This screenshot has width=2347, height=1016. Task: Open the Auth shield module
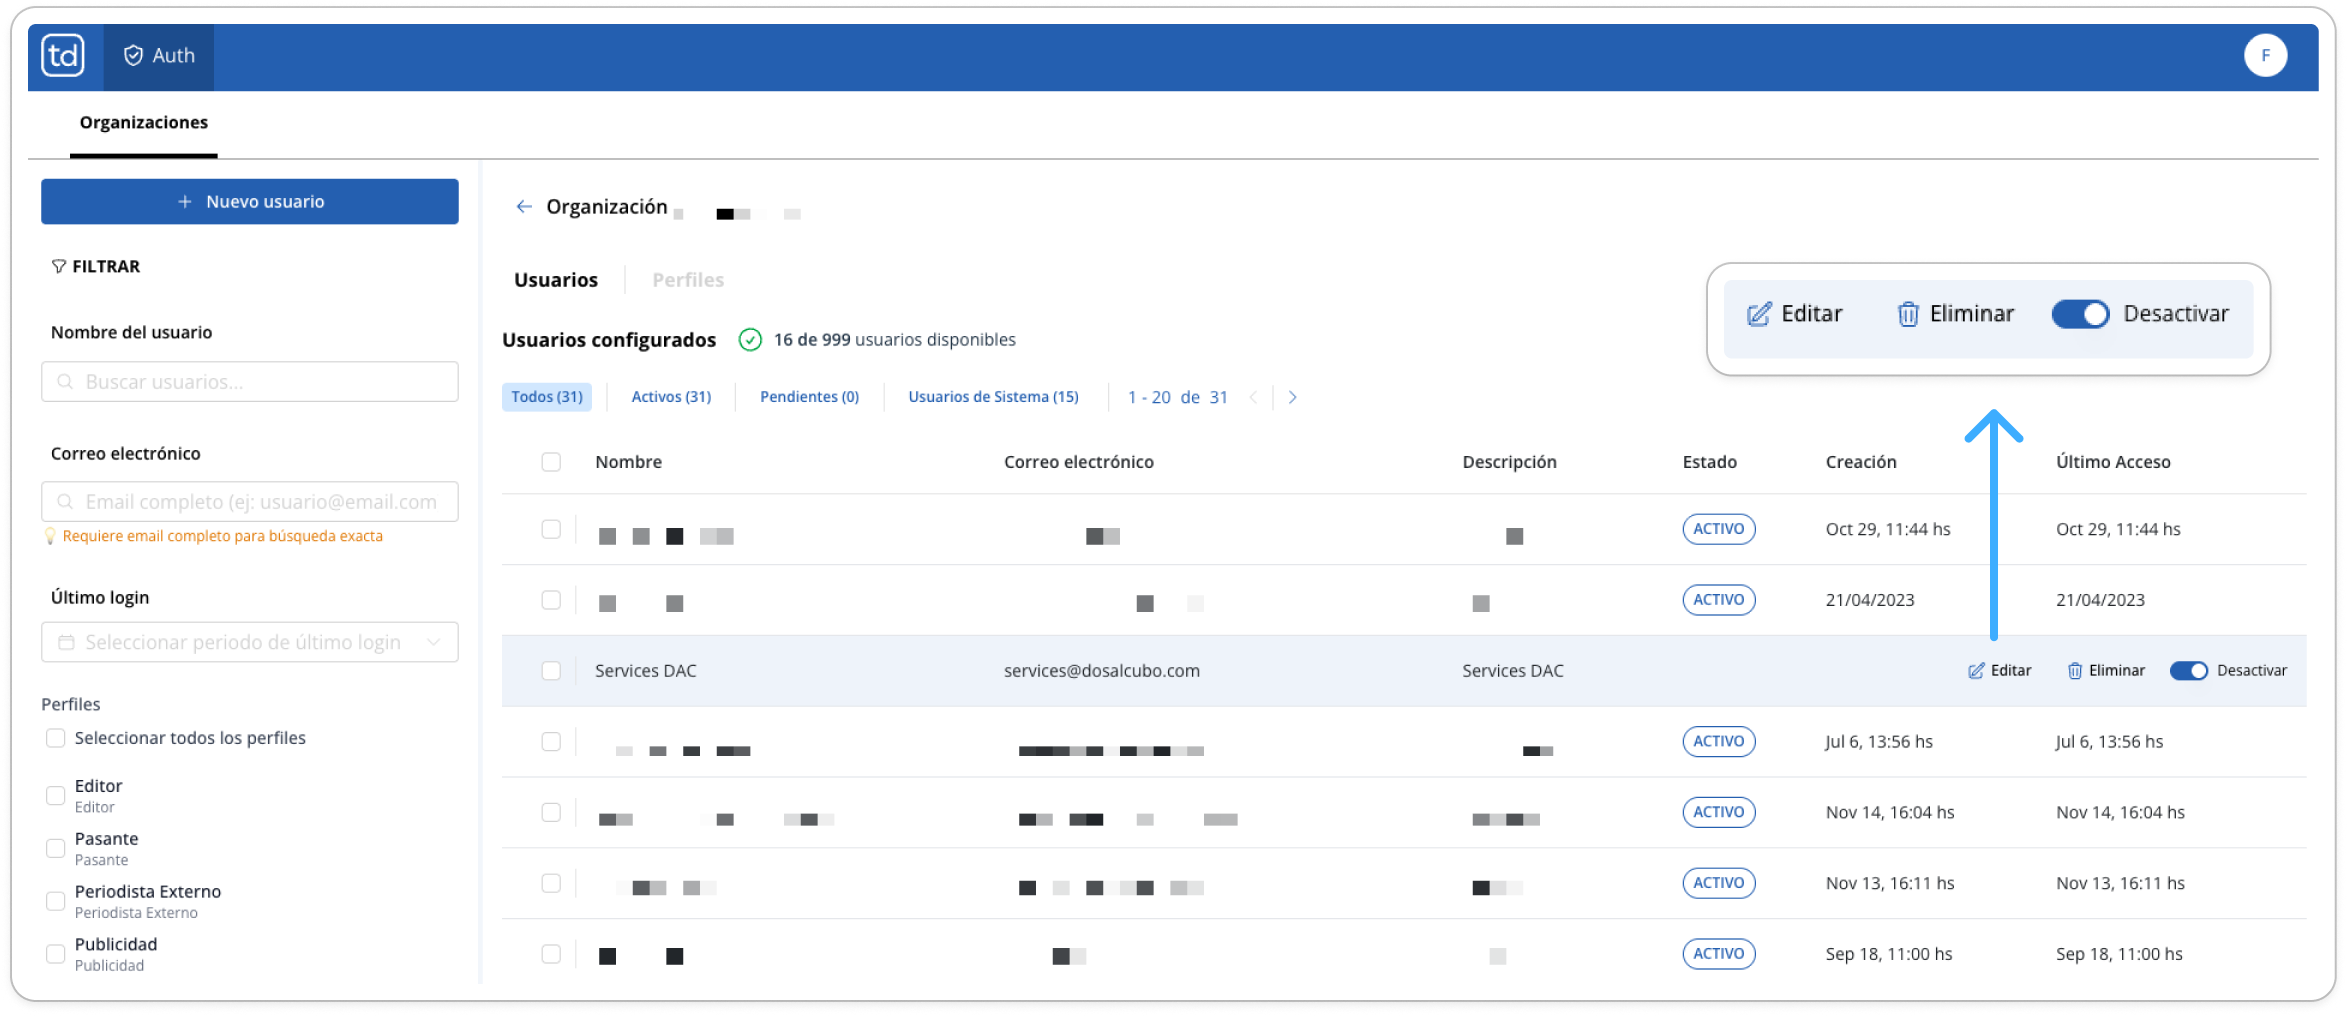point(159,56)
